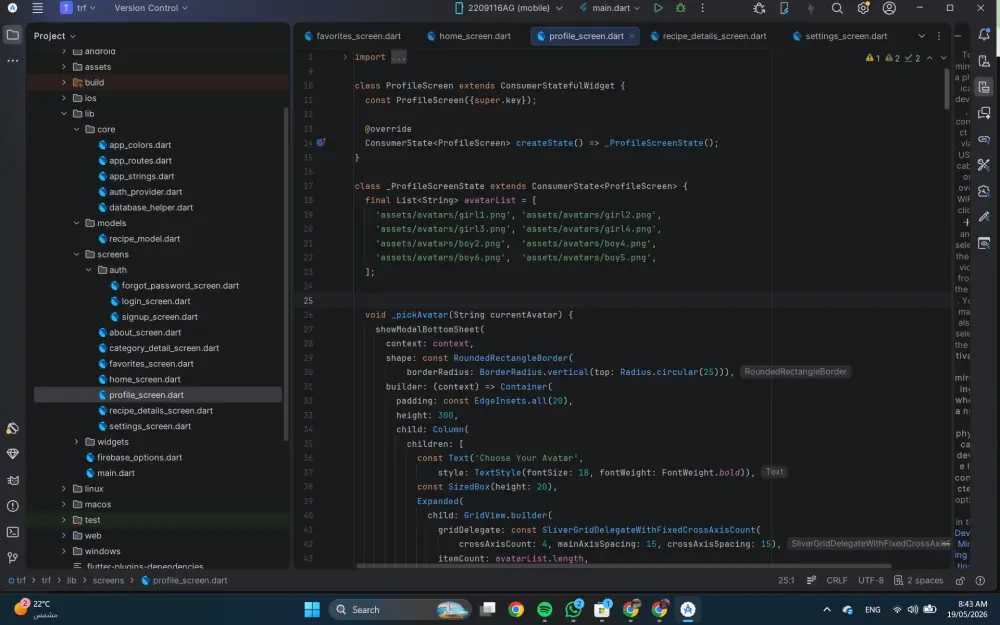
Task: Open the 2209116AG (mobile) device selector
Action: [x=509, y=8]
